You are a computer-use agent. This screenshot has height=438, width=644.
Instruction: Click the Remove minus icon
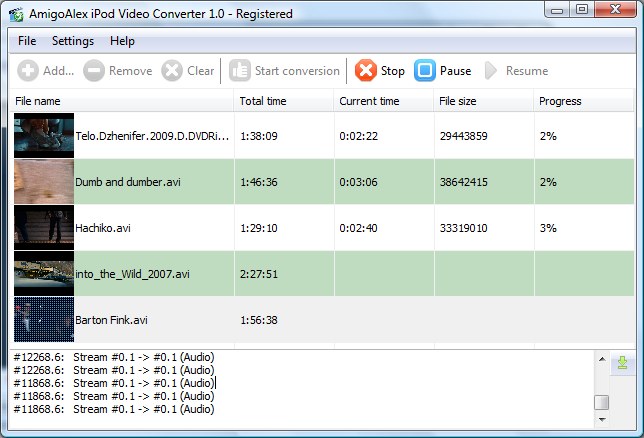(94, 71)
